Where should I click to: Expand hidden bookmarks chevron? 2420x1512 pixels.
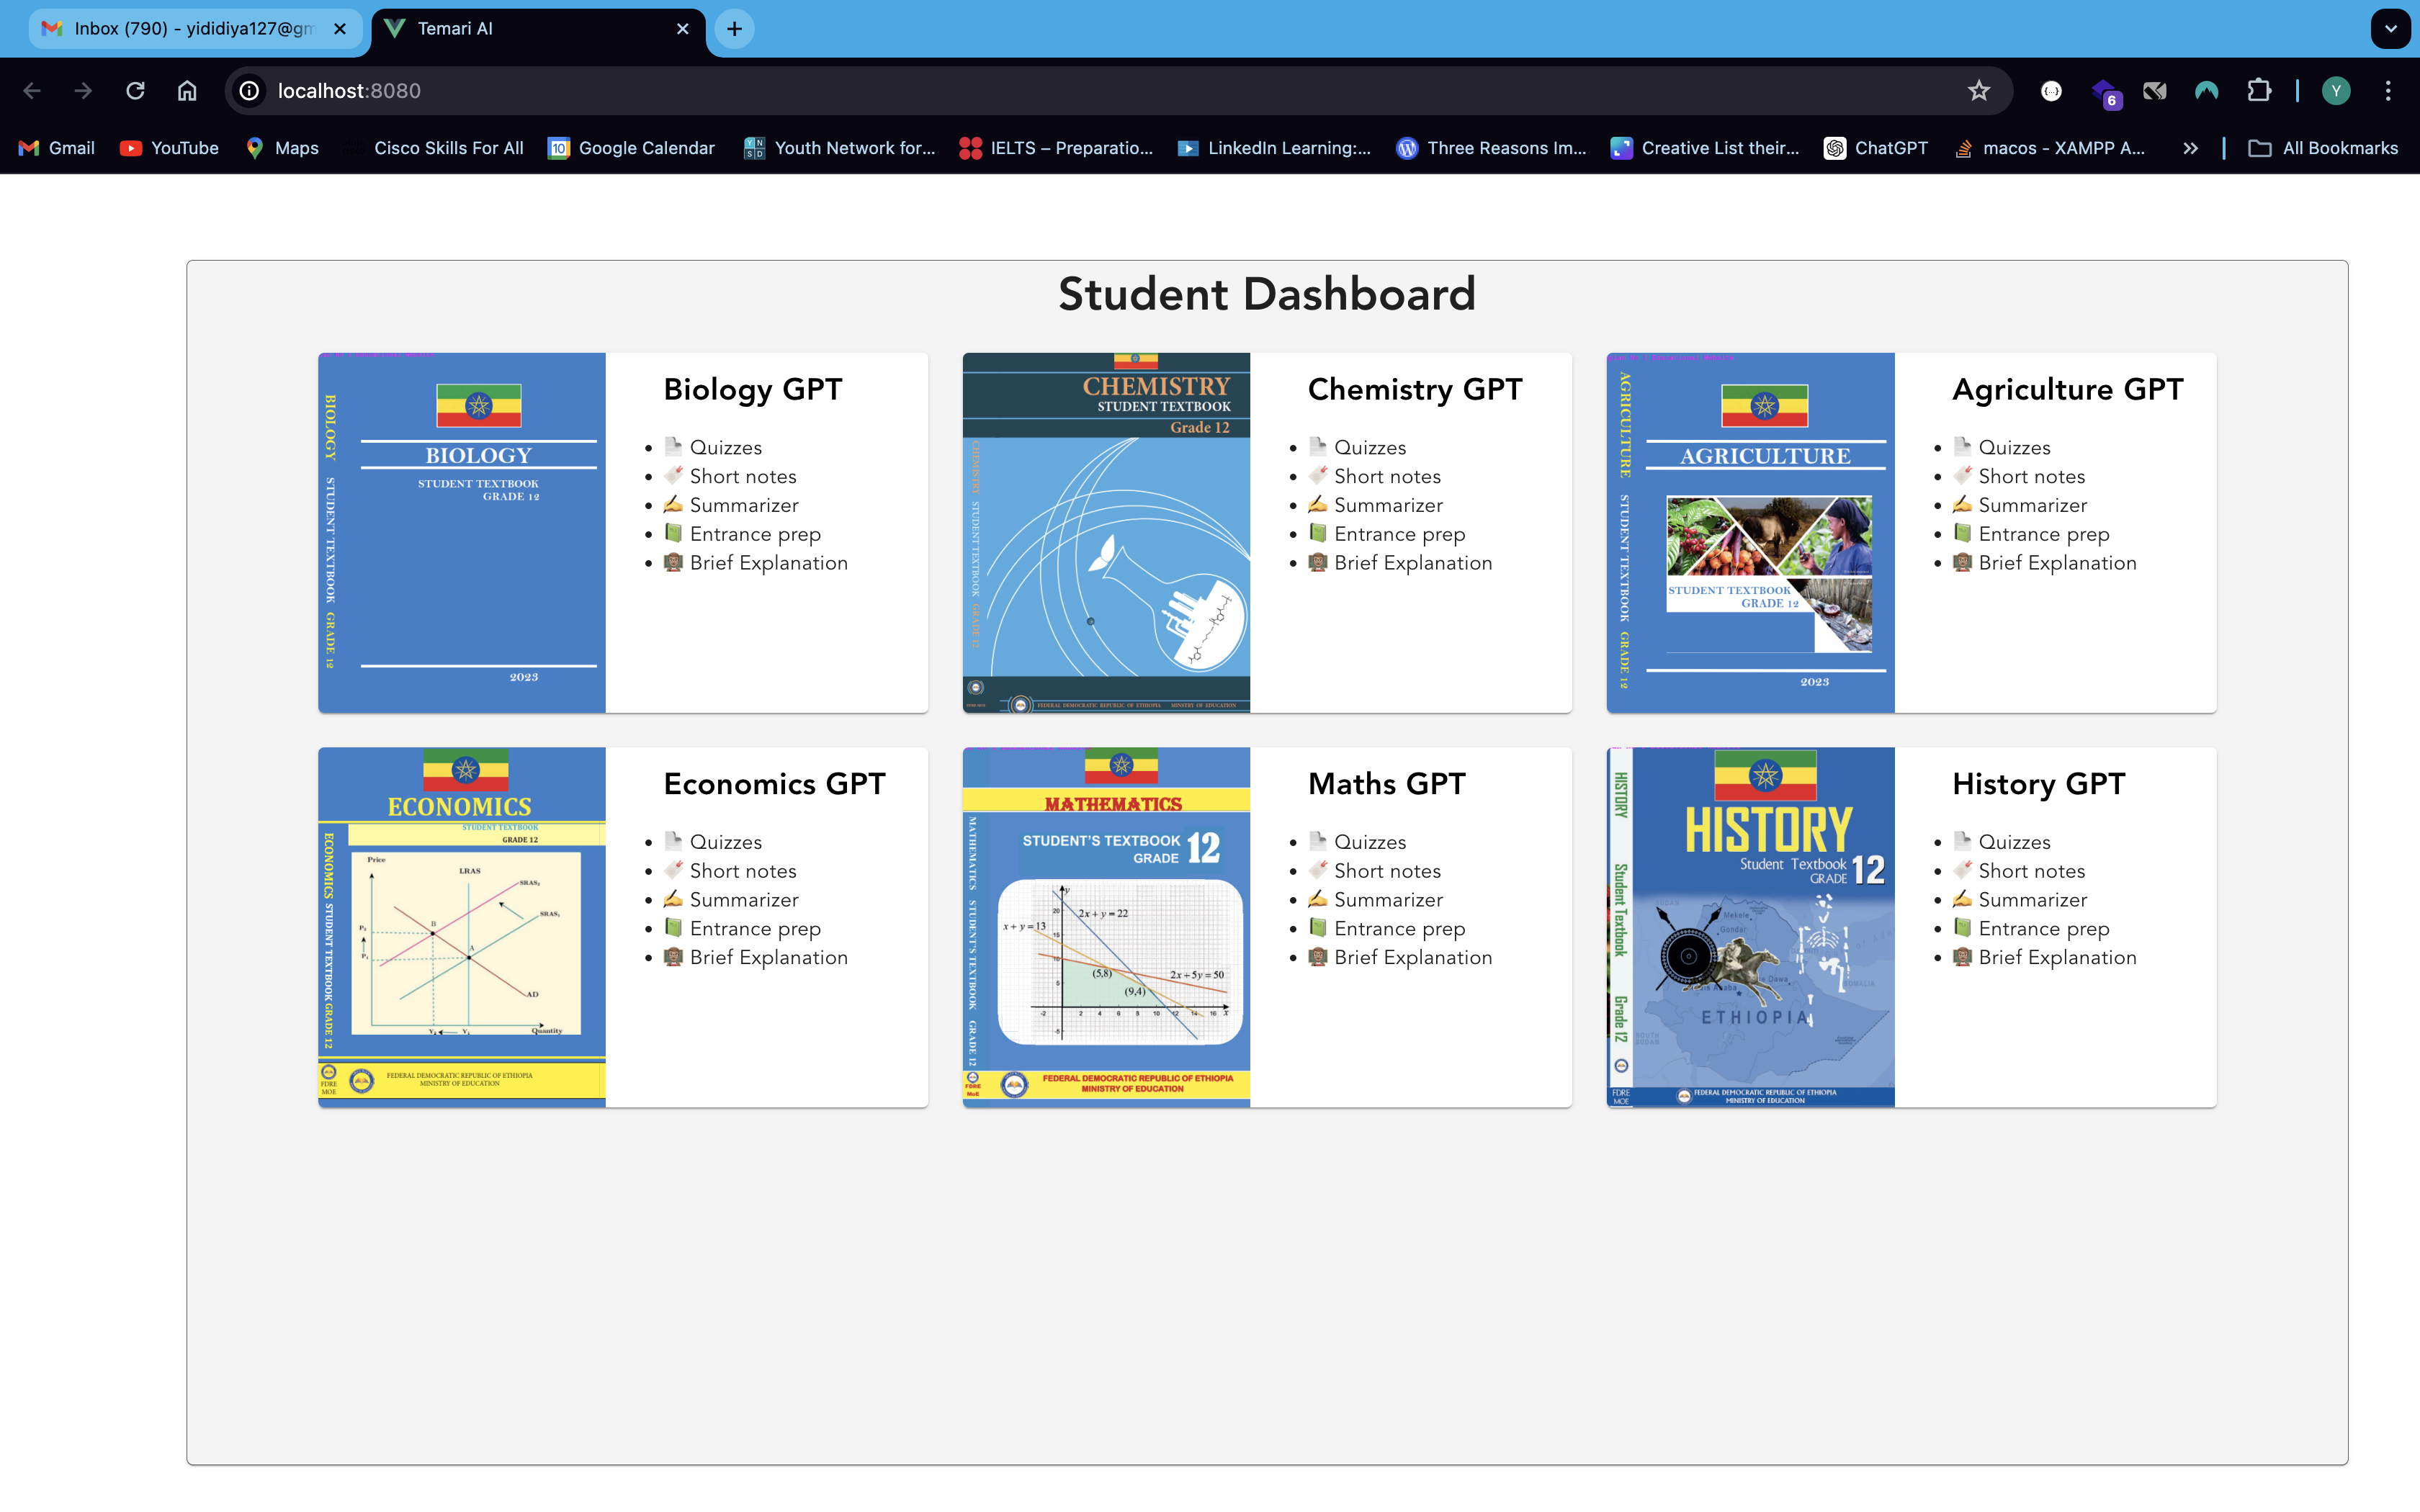pos(2190,148)
